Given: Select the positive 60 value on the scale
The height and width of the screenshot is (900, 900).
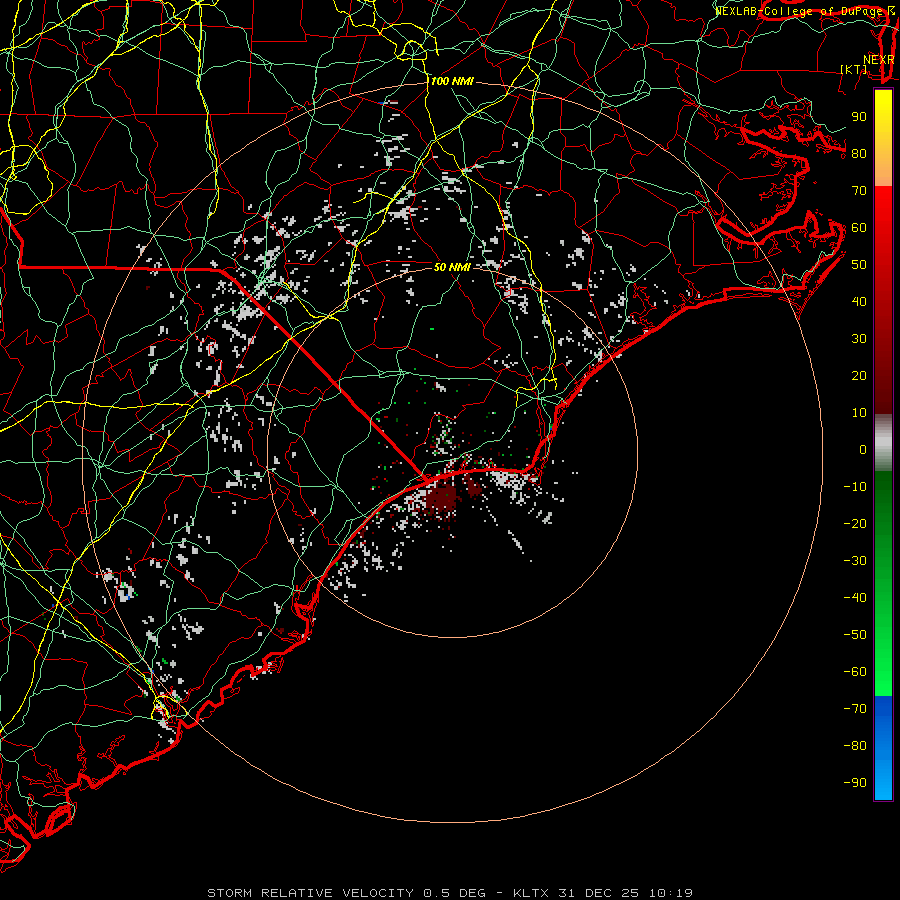Looking at the screenshot, I should pos(859,227).
